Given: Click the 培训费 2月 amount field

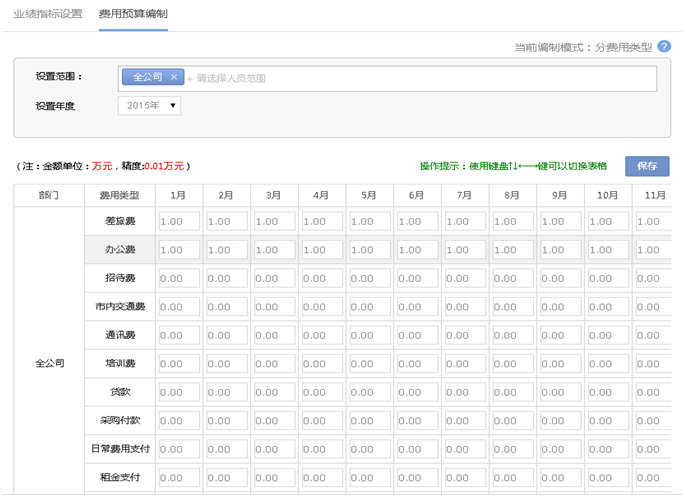Looking at the screenshot, I should point(227,363).
